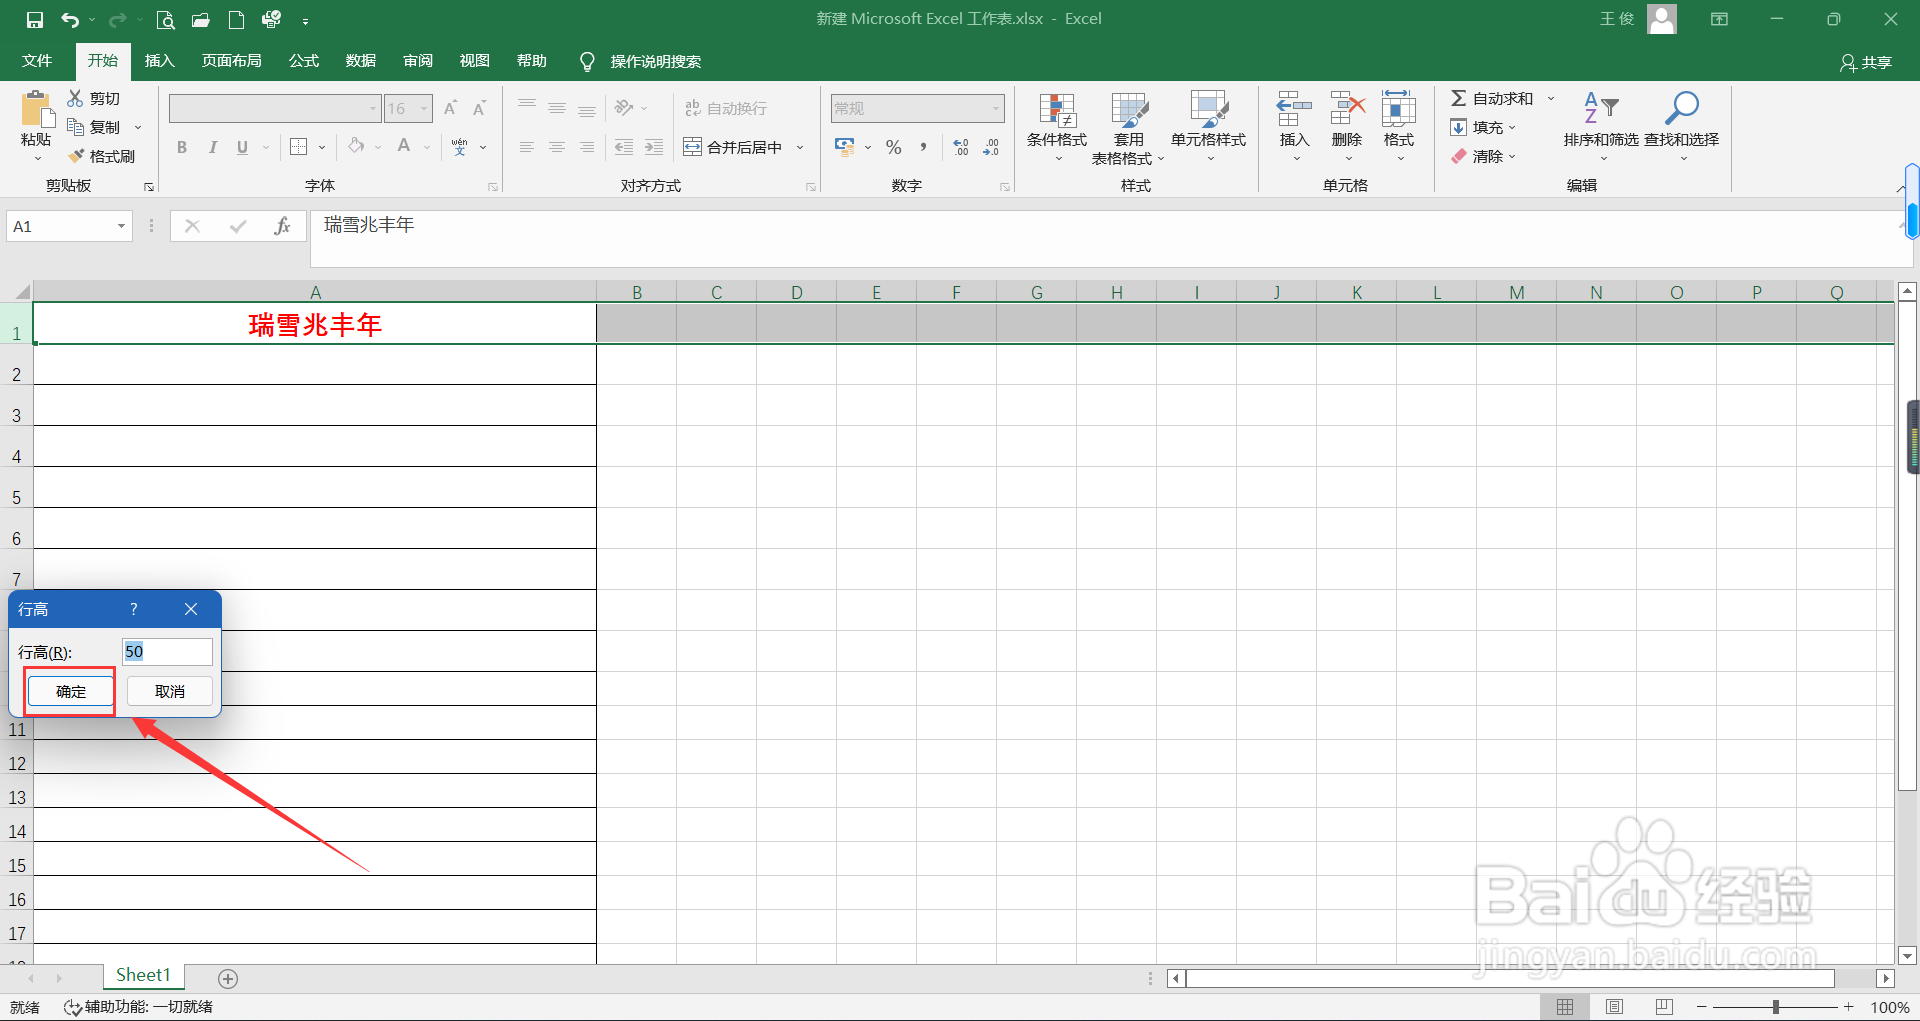Click Wrap Text (自动换行)
Image resolution: width=1920 pixels, height=1021 pixels.
pyautogui.click(x=726, y=108)
